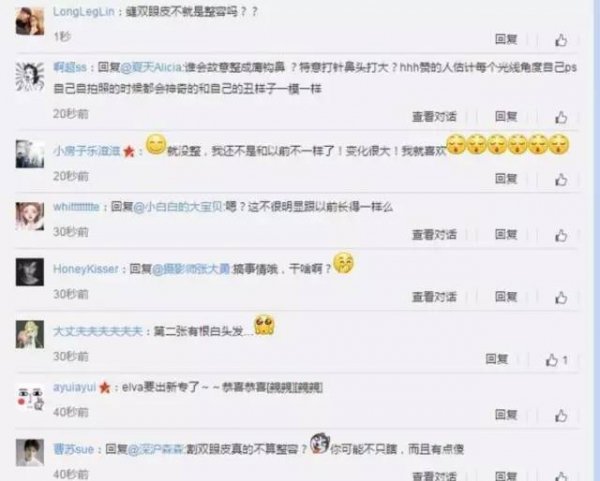Click thumbs-up on 啊超ss's comment

(x=561, y=117)
